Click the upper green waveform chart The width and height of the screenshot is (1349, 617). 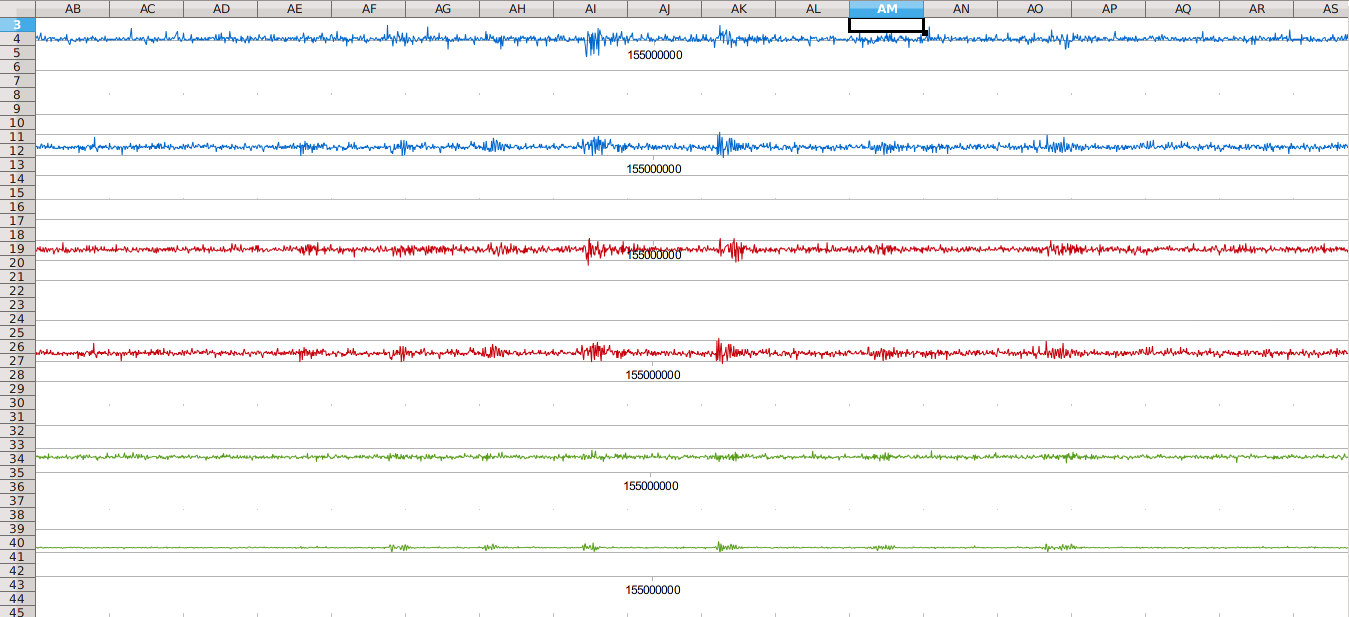692,457
